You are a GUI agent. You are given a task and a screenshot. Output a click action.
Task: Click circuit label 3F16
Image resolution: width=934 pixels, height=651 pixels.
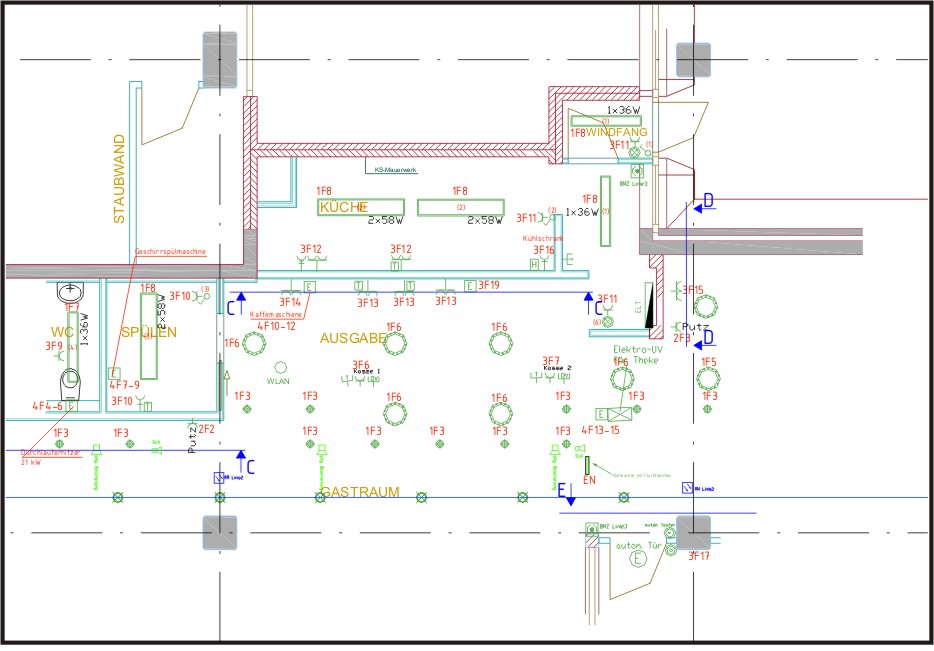(543, 250)
